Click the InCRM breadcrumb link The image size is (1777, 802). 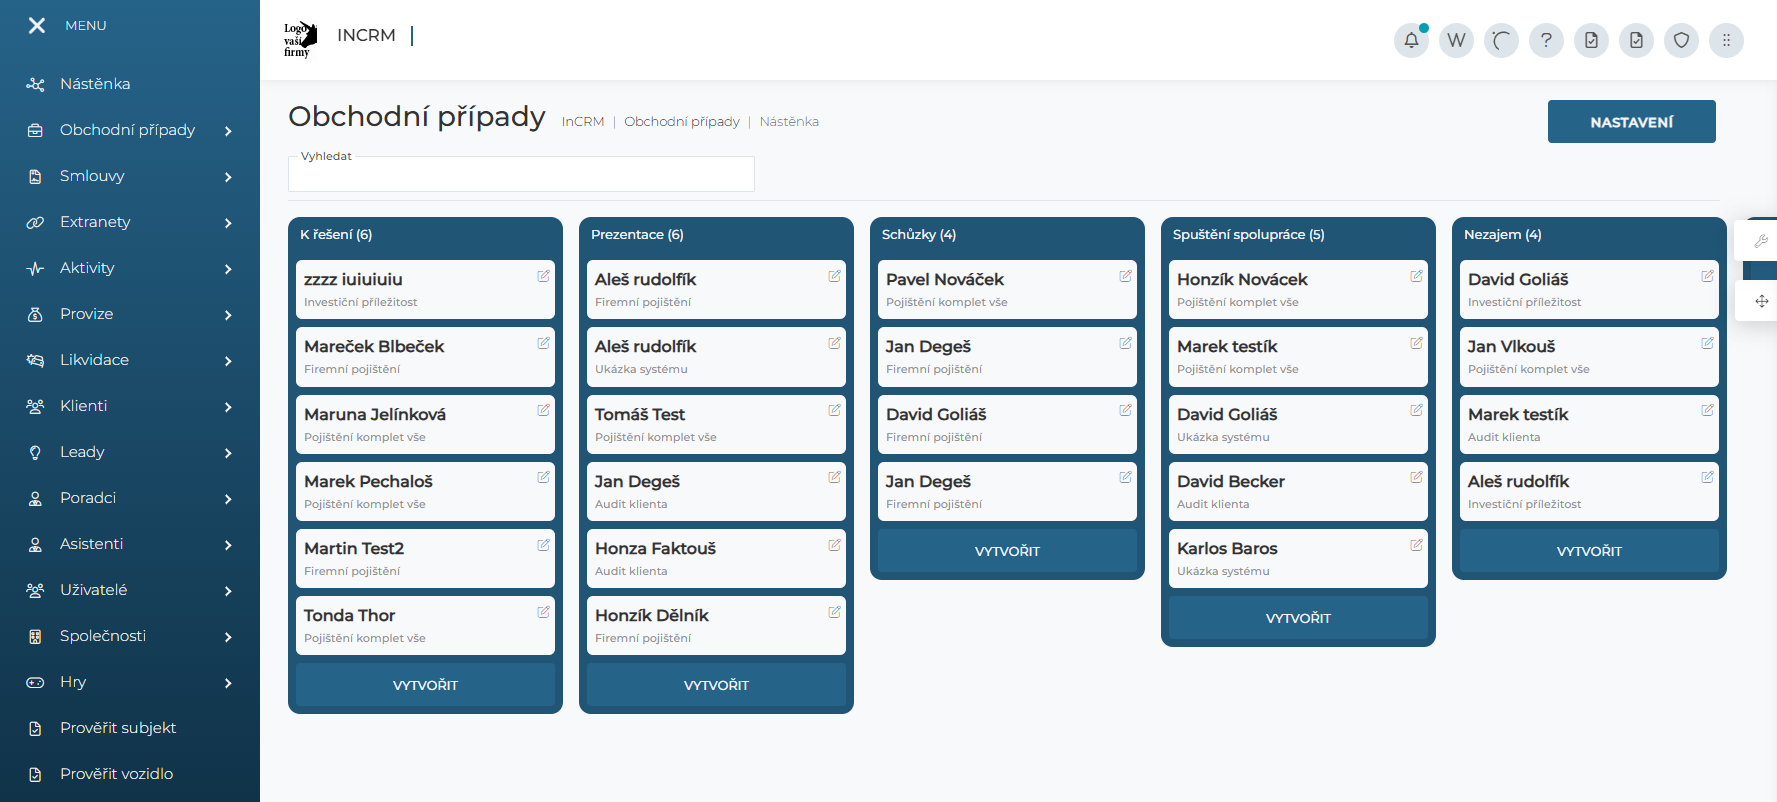tap(583, 122)
